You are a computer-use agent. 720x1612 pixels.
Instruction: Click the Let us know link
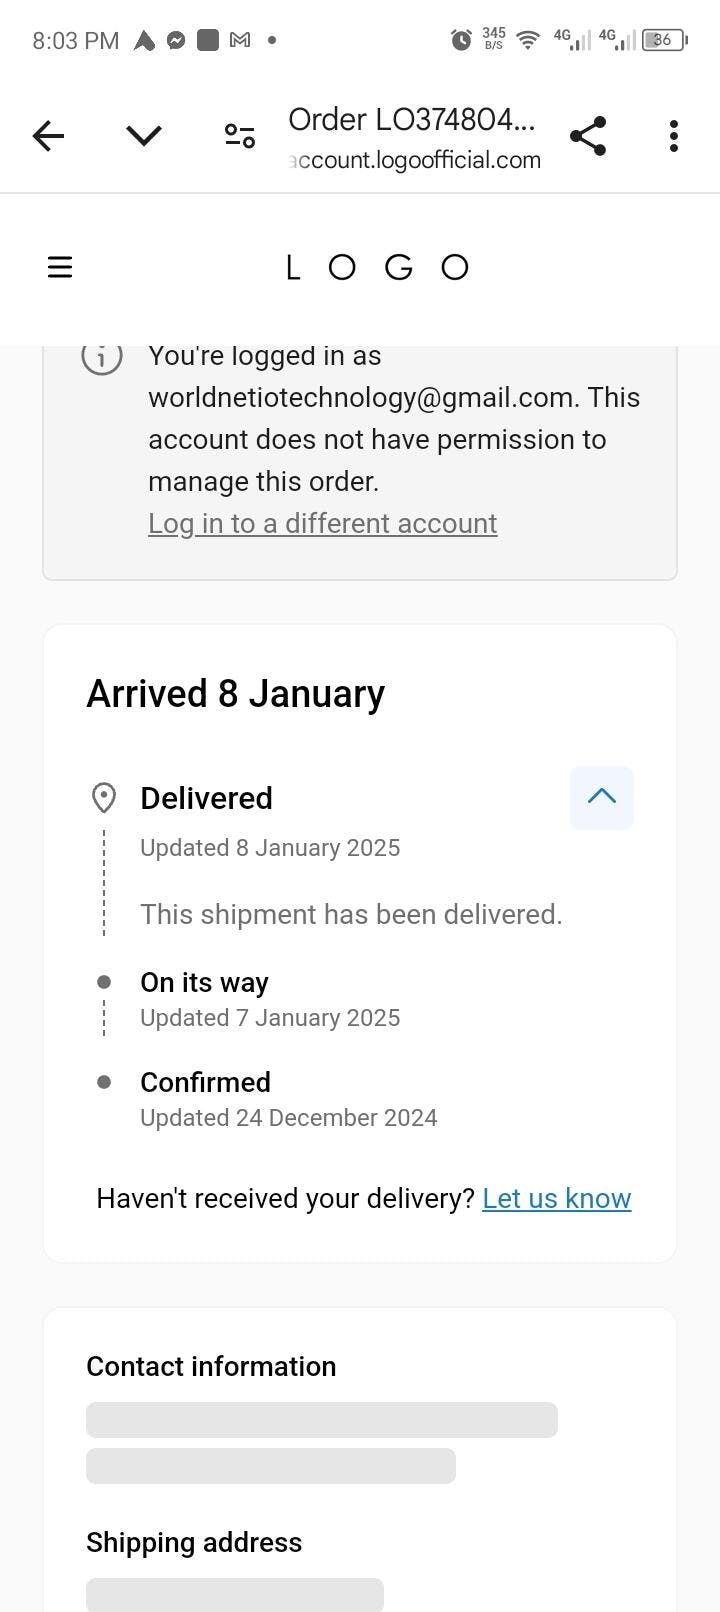pyautogui.click(x=556, y=1198)
